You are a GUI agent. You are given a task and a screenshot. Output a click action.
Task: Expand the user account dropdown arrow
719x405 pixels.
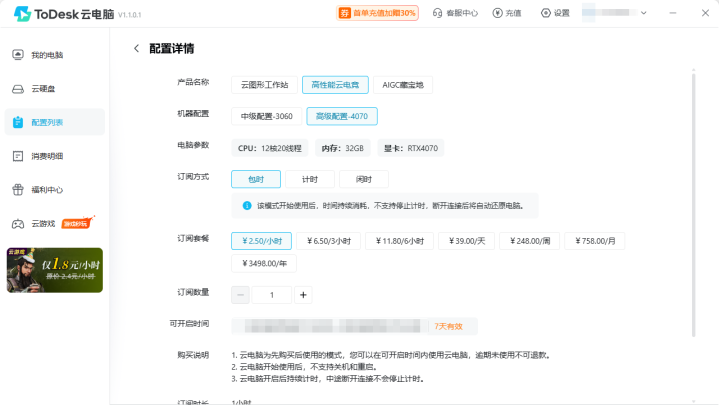644,13
